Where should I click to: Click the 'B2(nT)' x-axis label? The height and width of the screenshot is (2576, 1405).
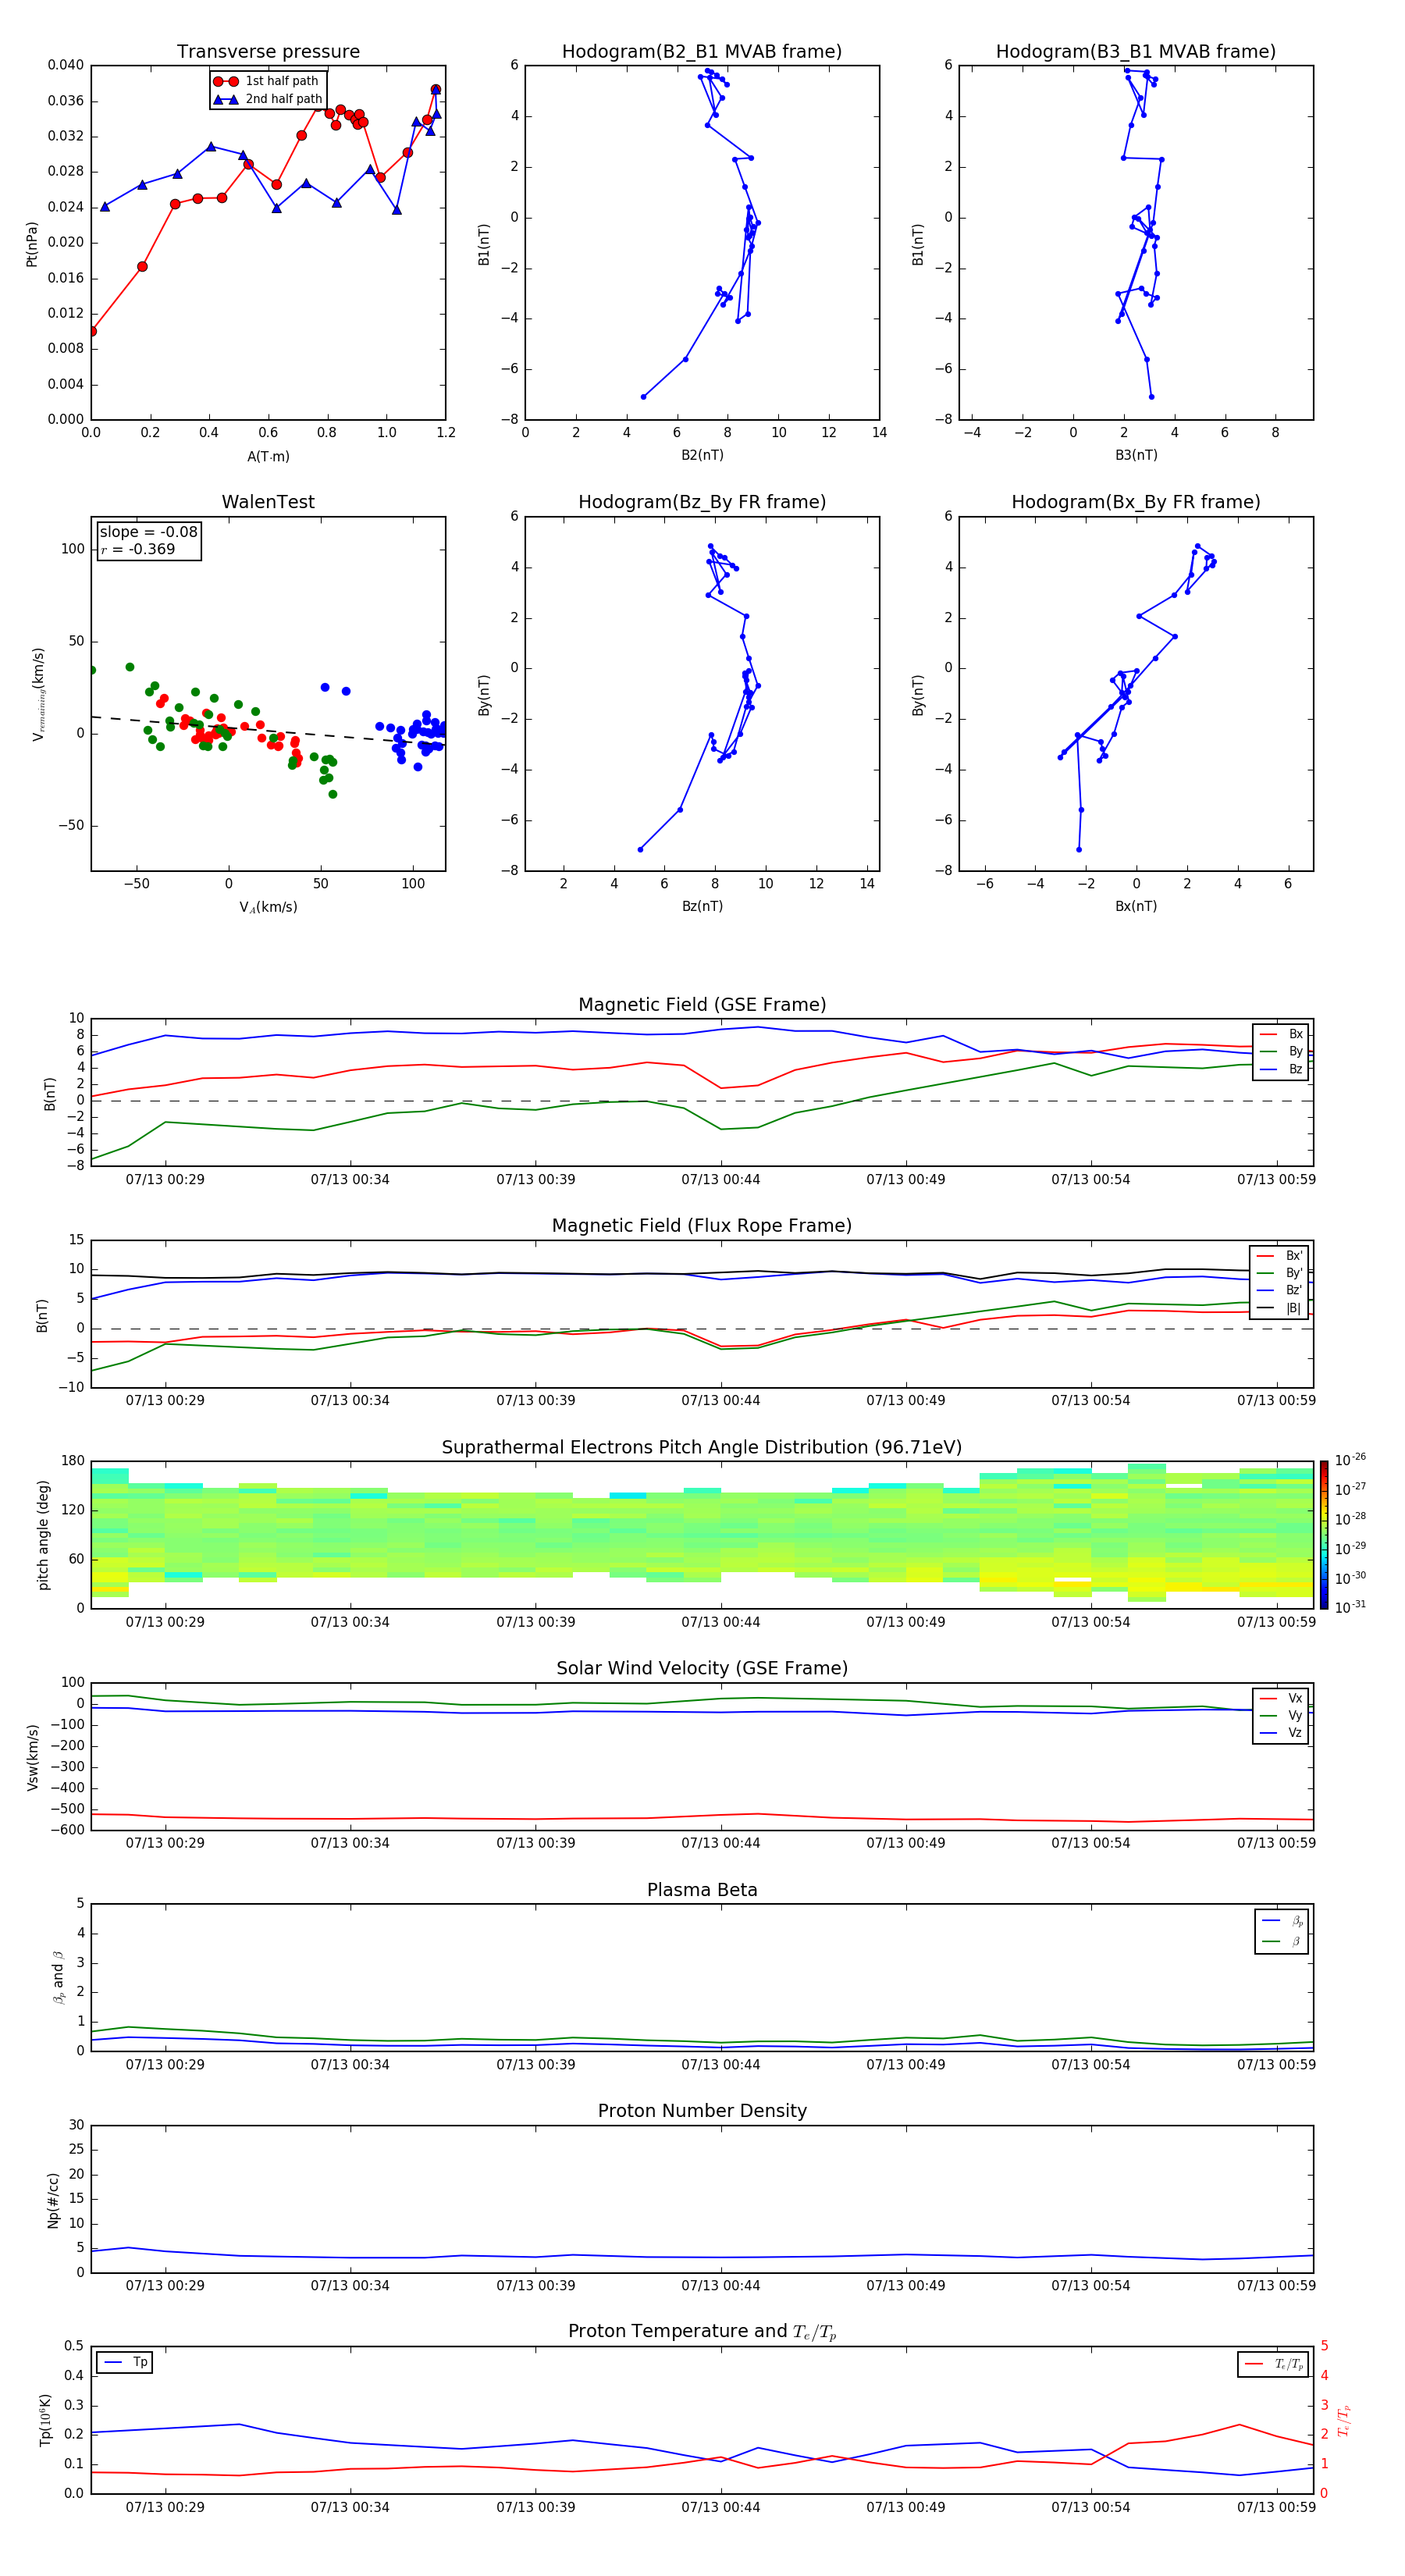pyautogui.click(x=702, y=455)
